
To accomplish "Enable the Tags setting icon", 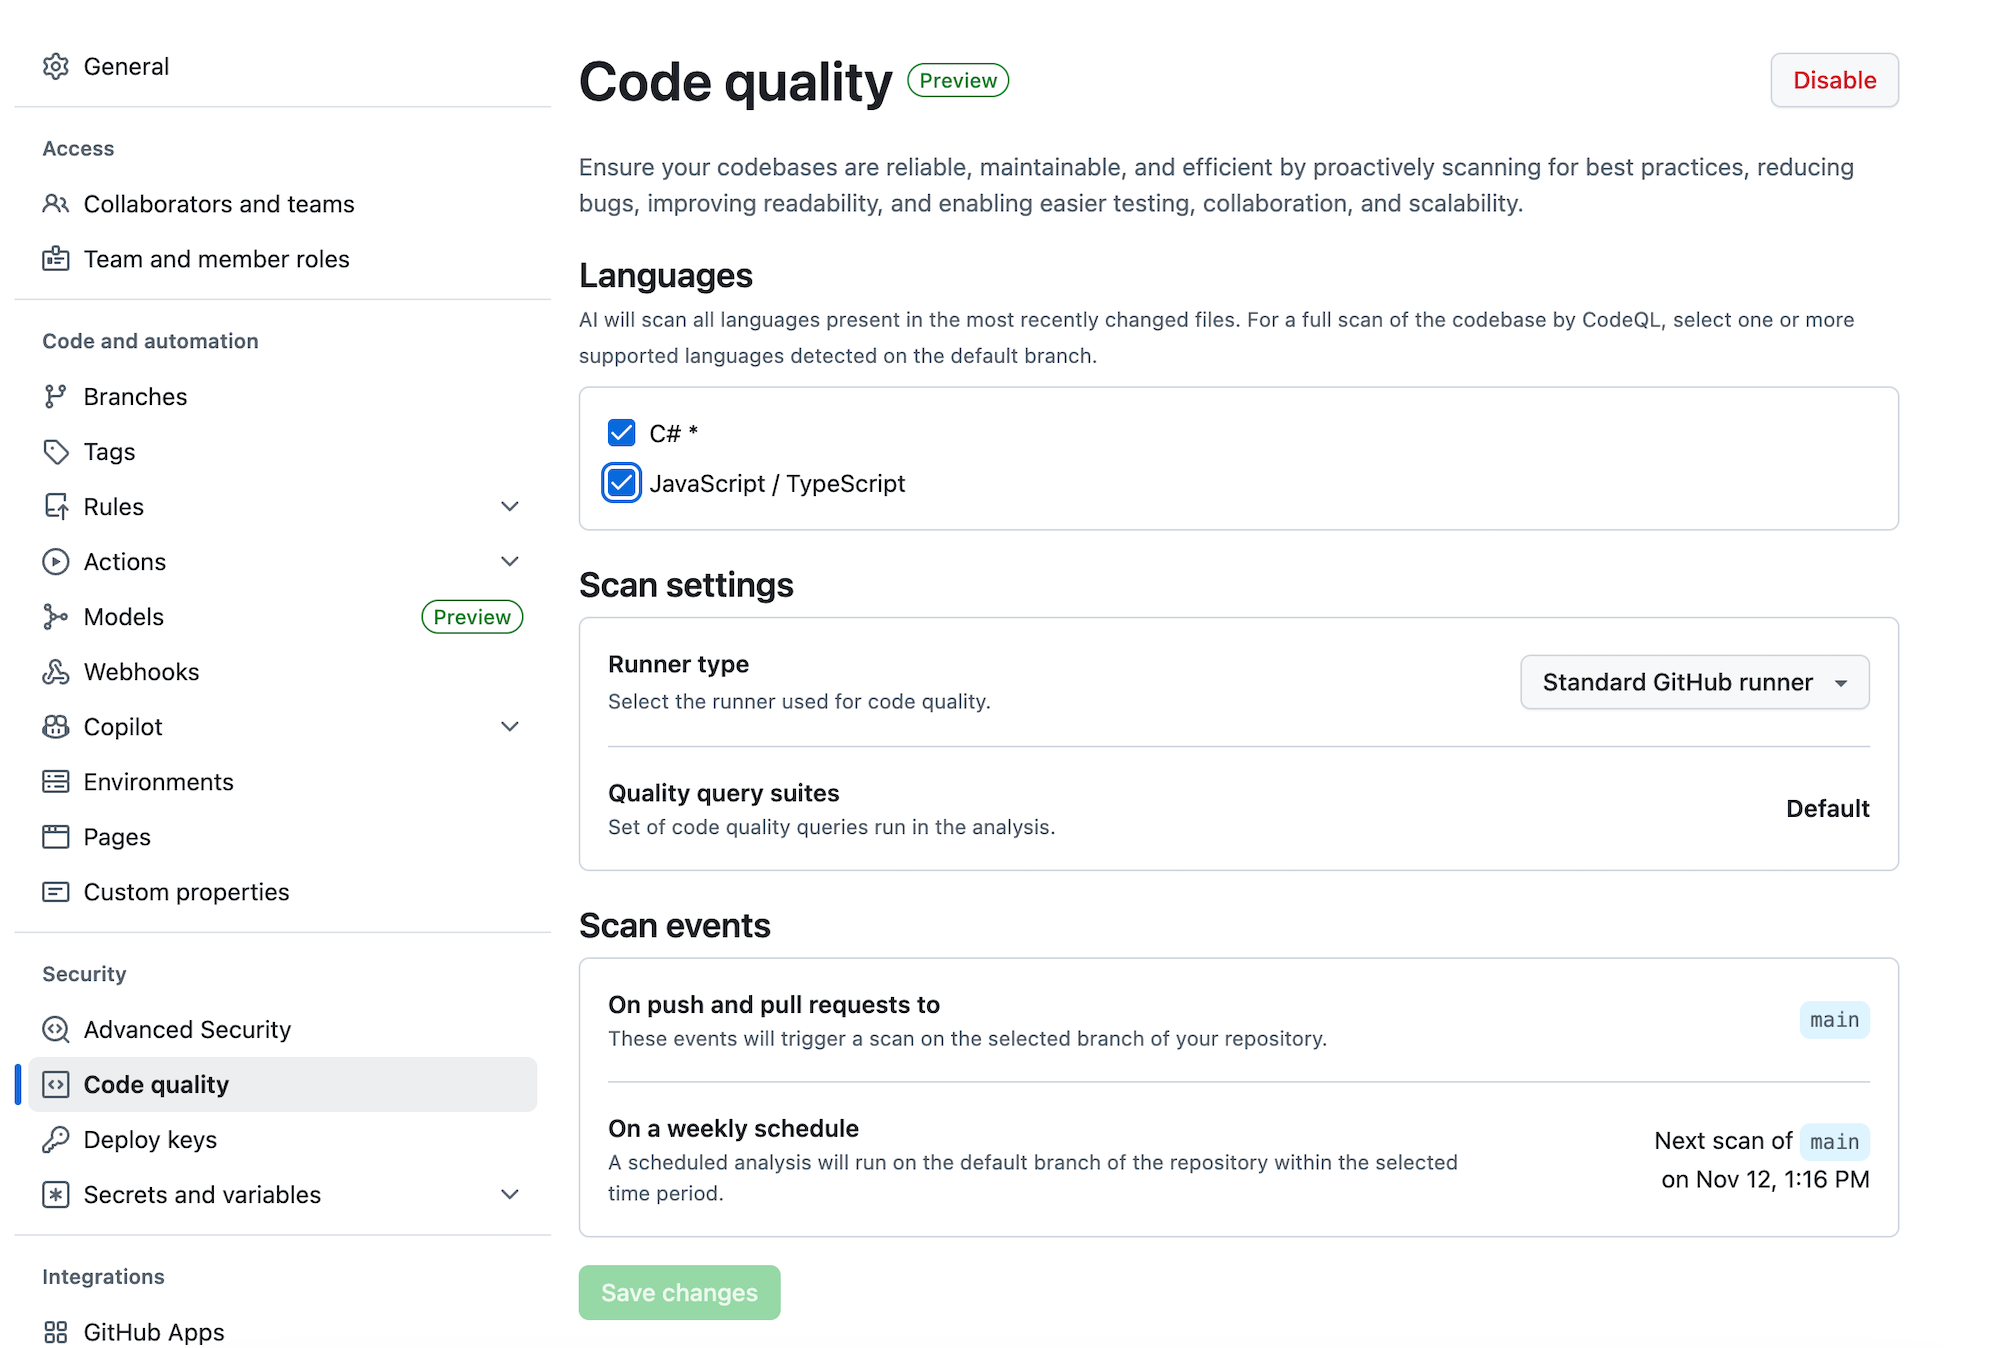I will tap(57, 451).
